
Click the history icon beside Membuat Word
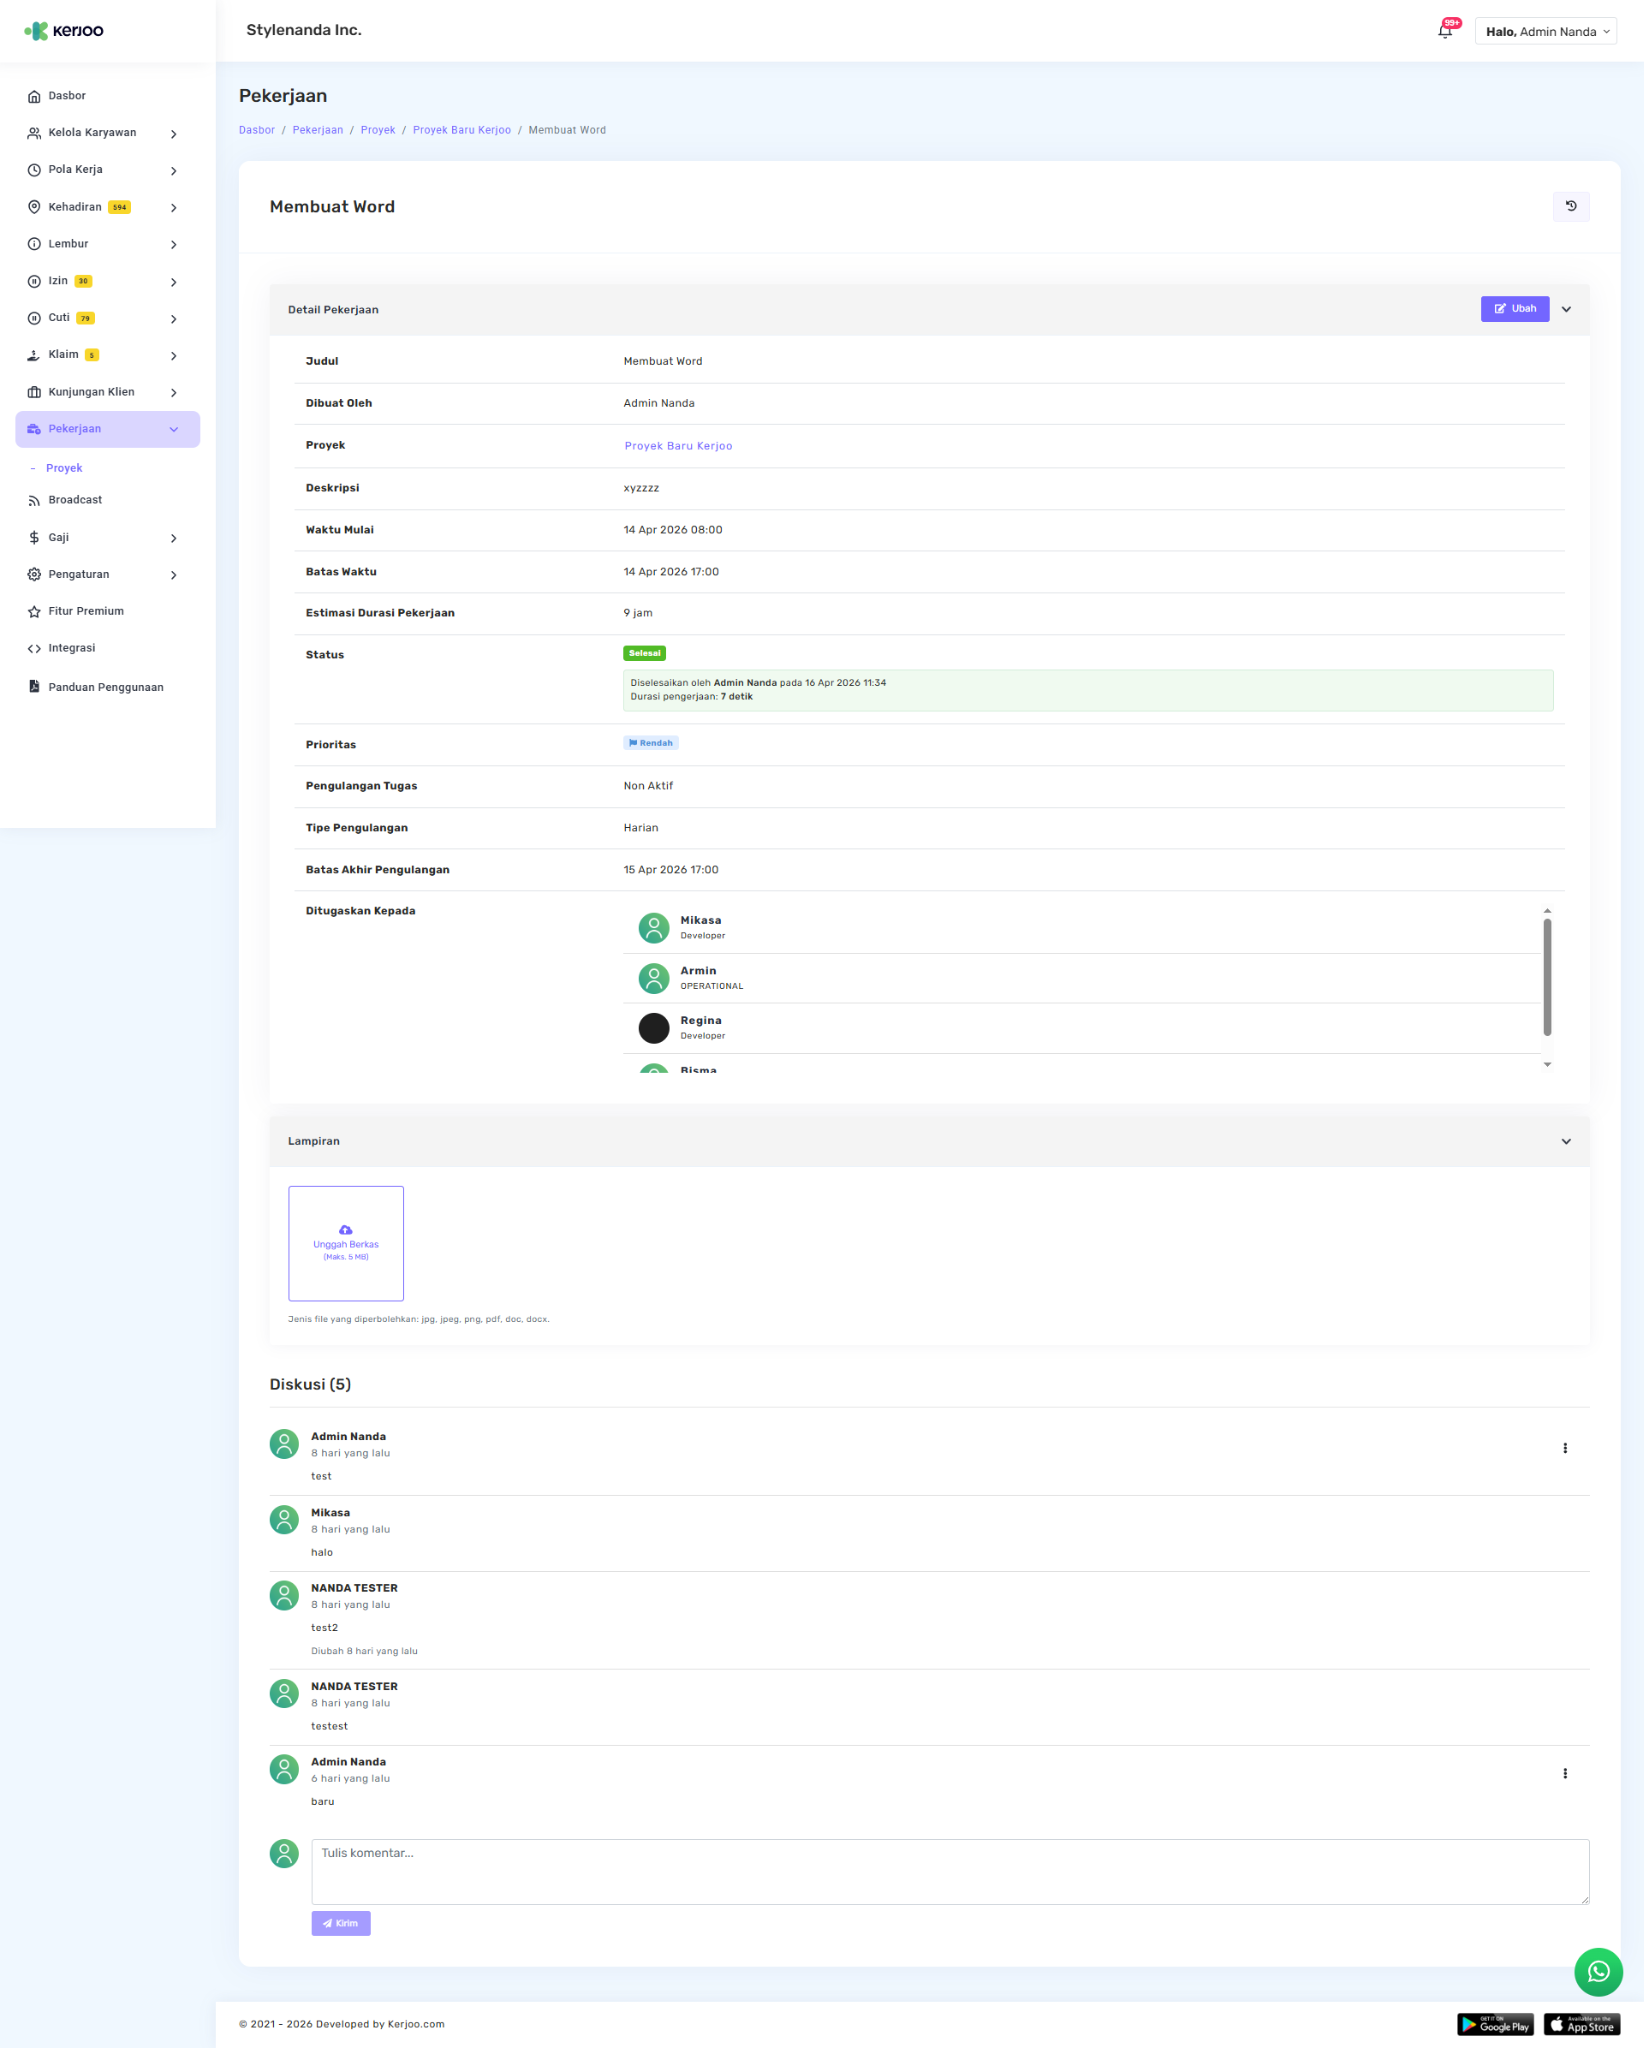pos(1570,206)
